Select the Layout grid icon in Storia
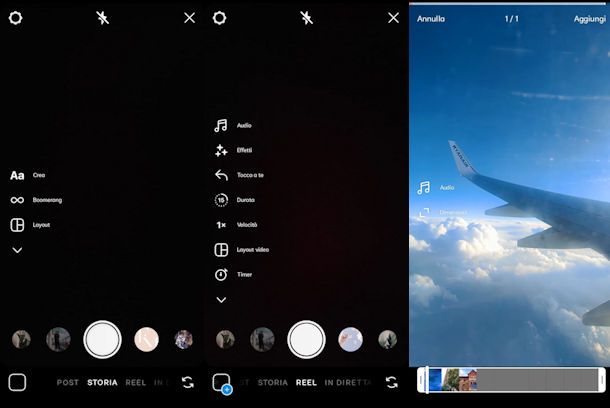610x408 pixels. 17,225
